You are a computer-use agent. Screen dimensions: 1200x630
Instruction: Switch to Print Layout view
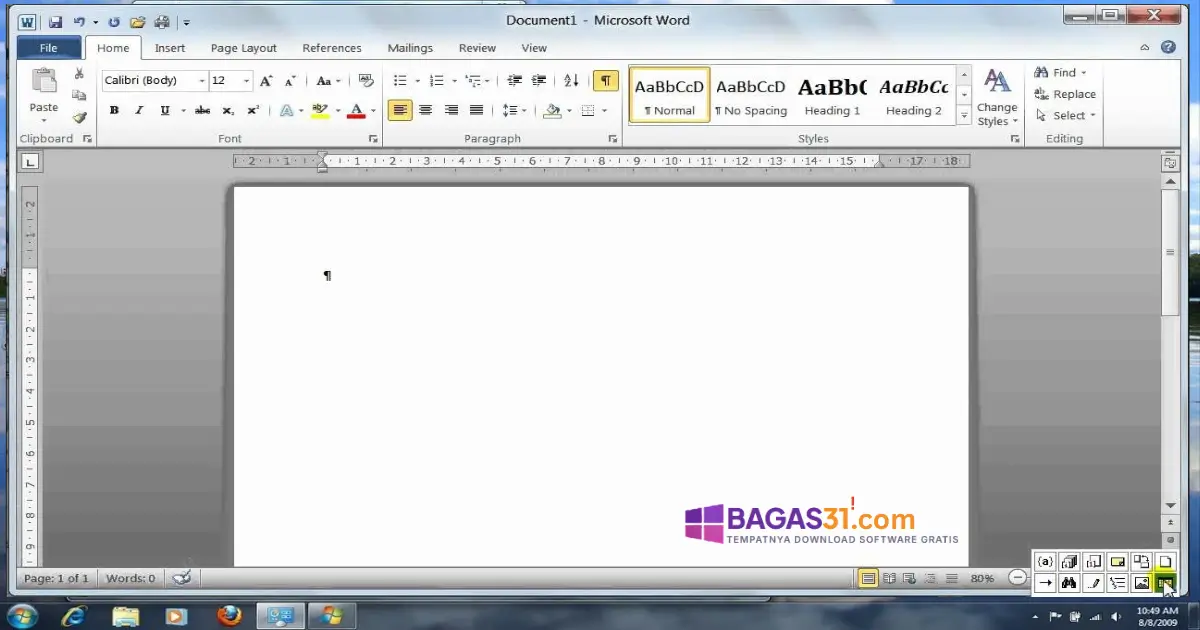868,578
